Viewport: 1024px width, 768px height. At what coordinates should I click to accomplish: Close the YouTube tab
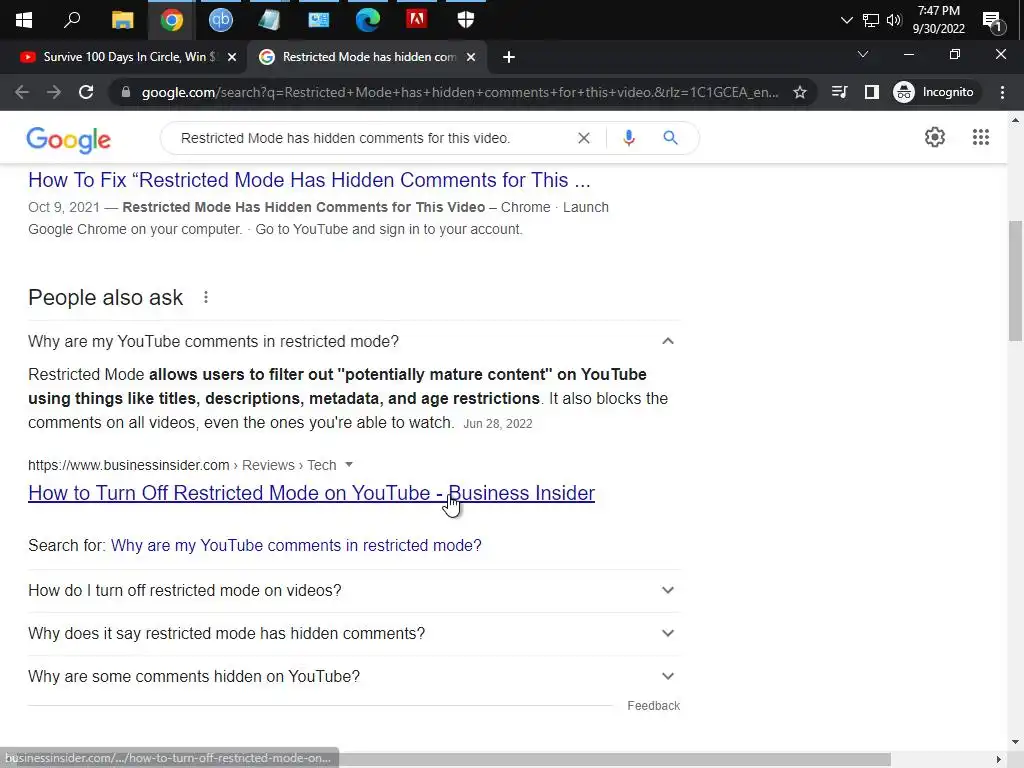tap(232, 57)
